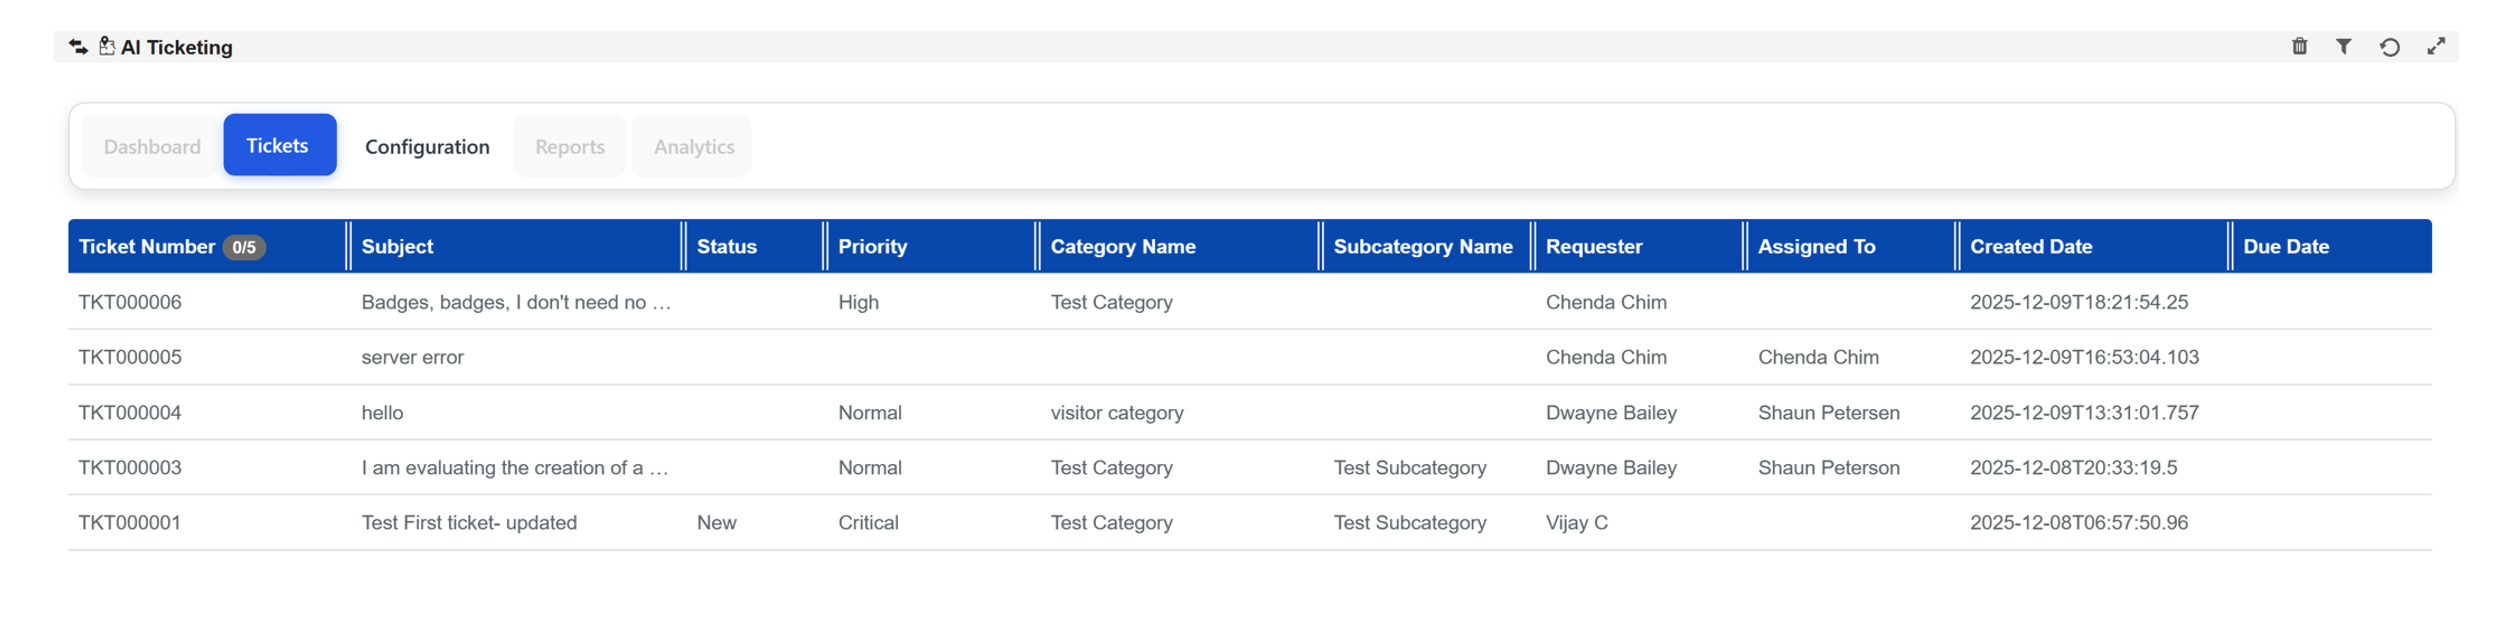This screenshot has height=632, width=2514.
Task: Go to the Reports tab
Action: [x=569, y=147]
